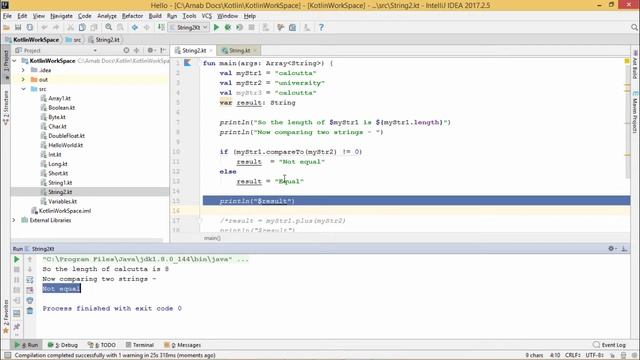Click Collapse All icon in Project panel
Screen dimensions: 640x360
(137, 50)
